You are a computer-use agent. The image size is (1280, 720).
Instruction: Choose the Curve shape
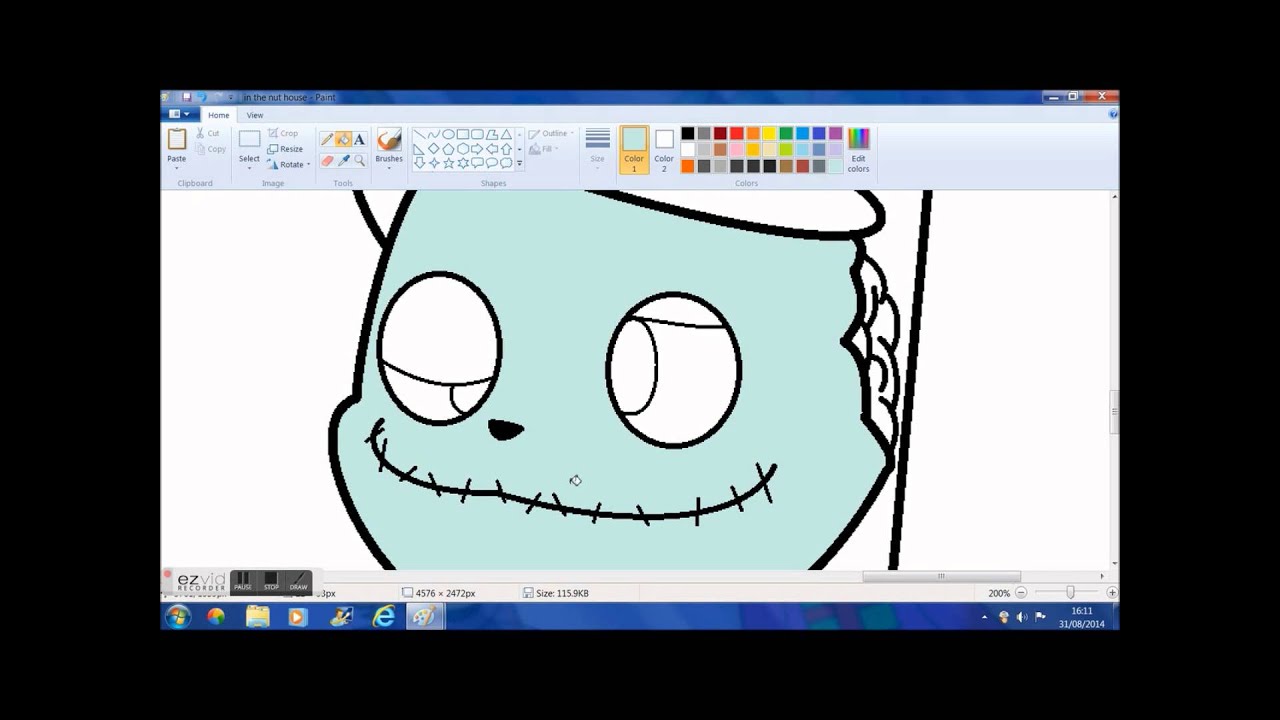[x=434, y=134]
